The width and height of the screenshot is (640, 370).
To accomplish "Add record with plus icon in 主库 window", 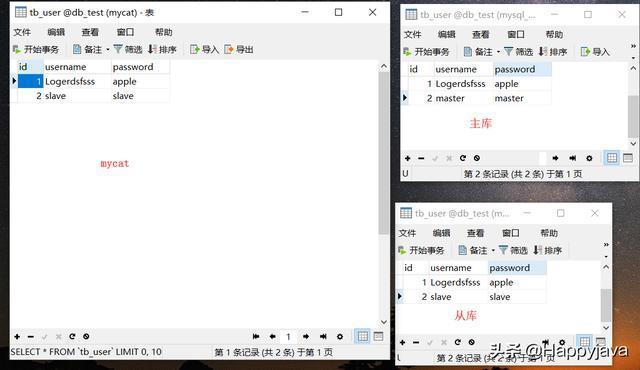I will [407, 158].
